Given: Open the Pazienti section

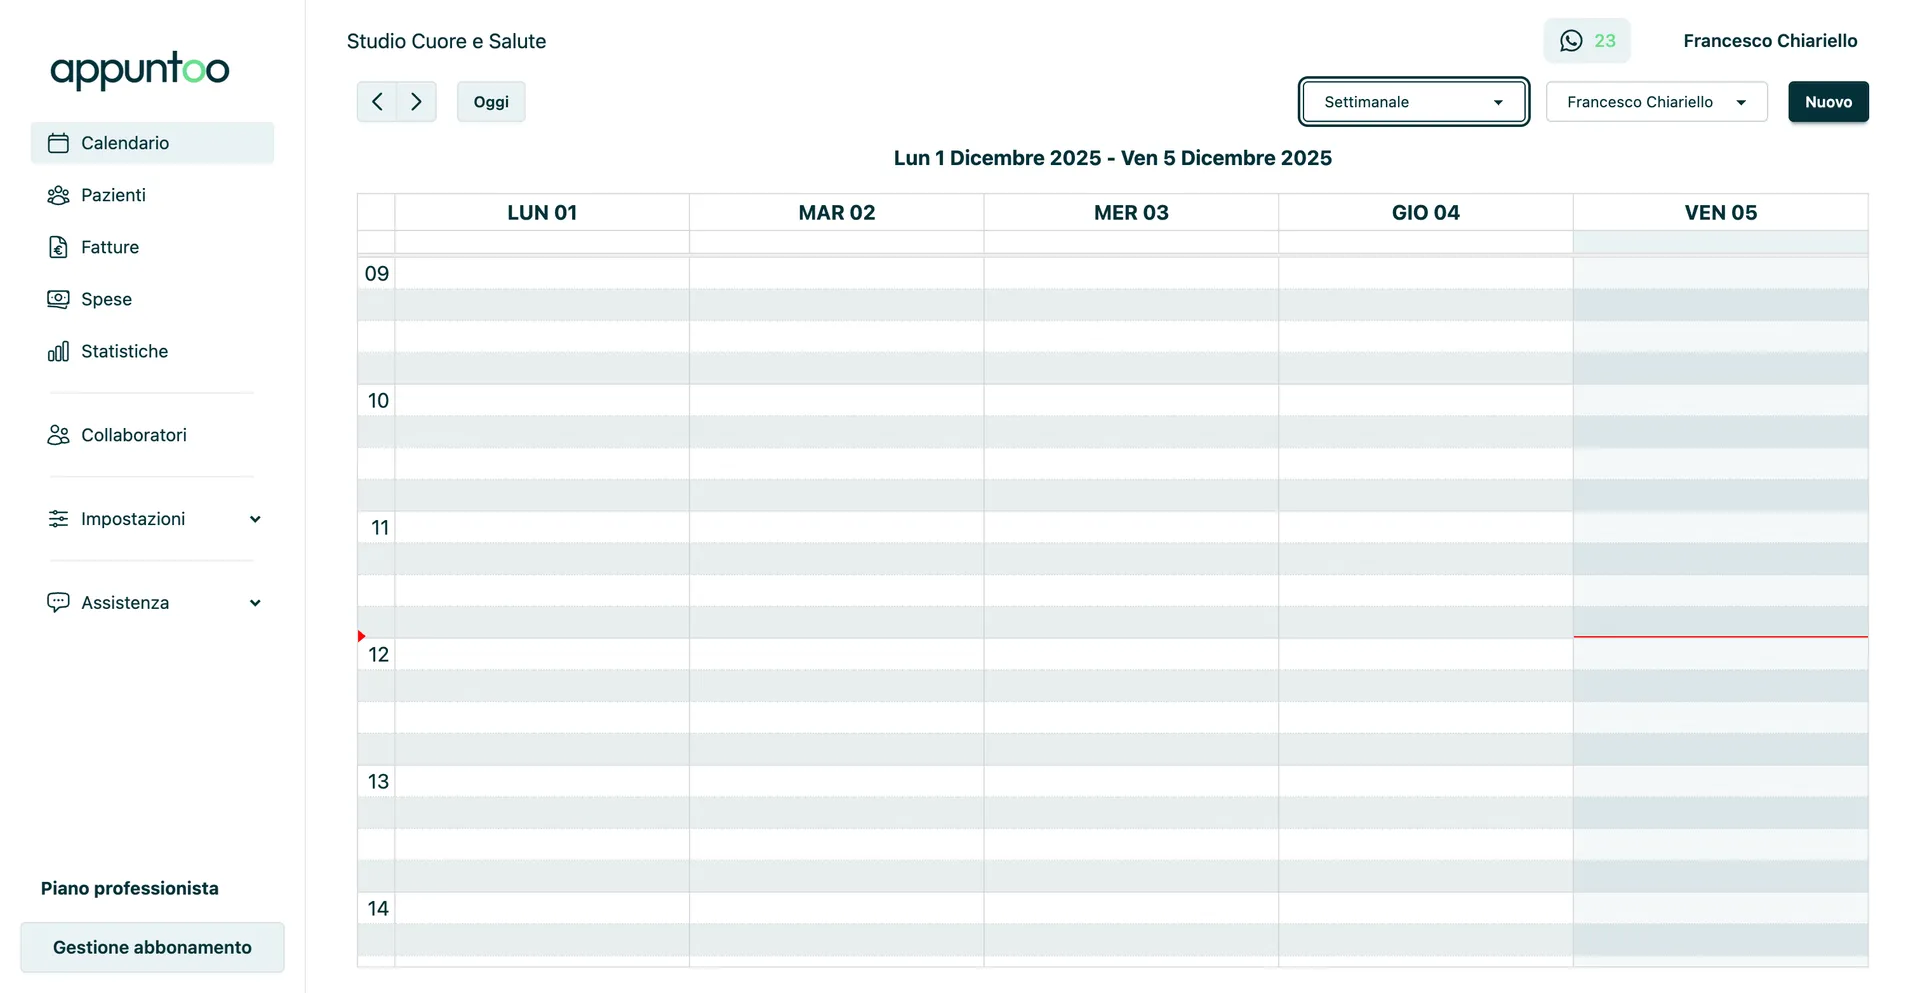Looking at the screenshot, I should 113,195.
